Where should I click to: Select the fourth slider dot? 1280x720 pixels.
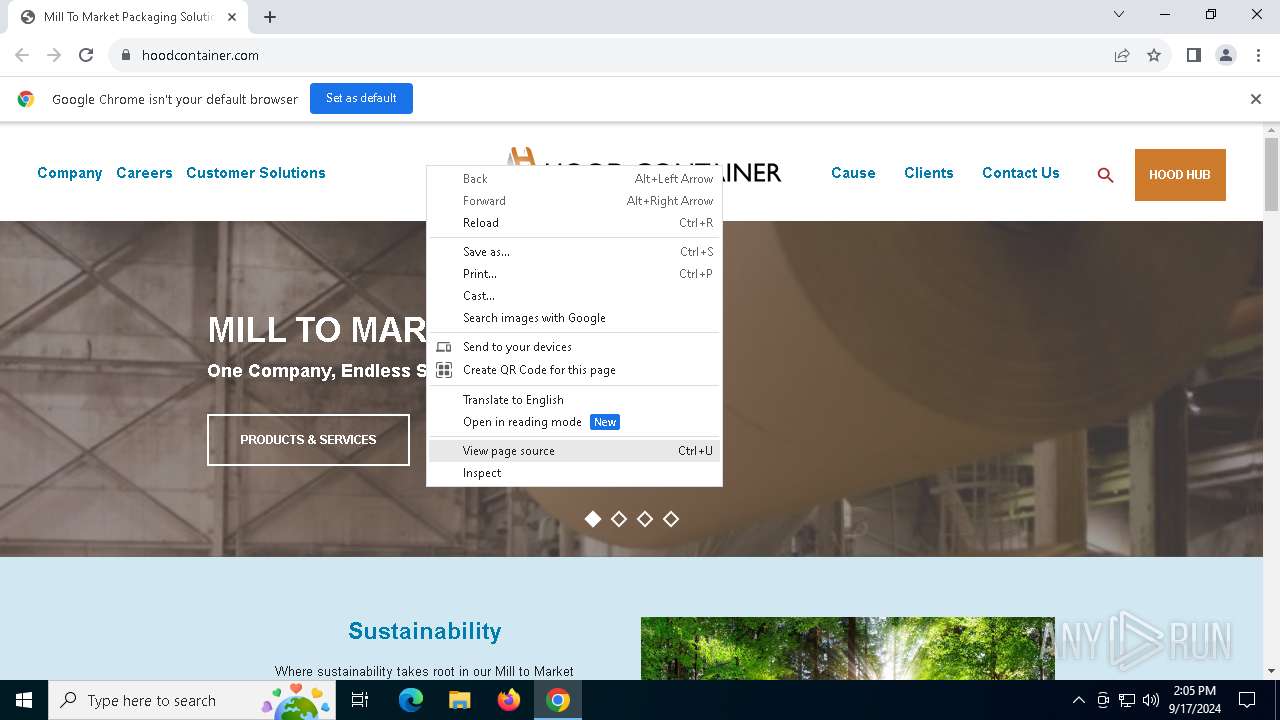coord(671,519)
